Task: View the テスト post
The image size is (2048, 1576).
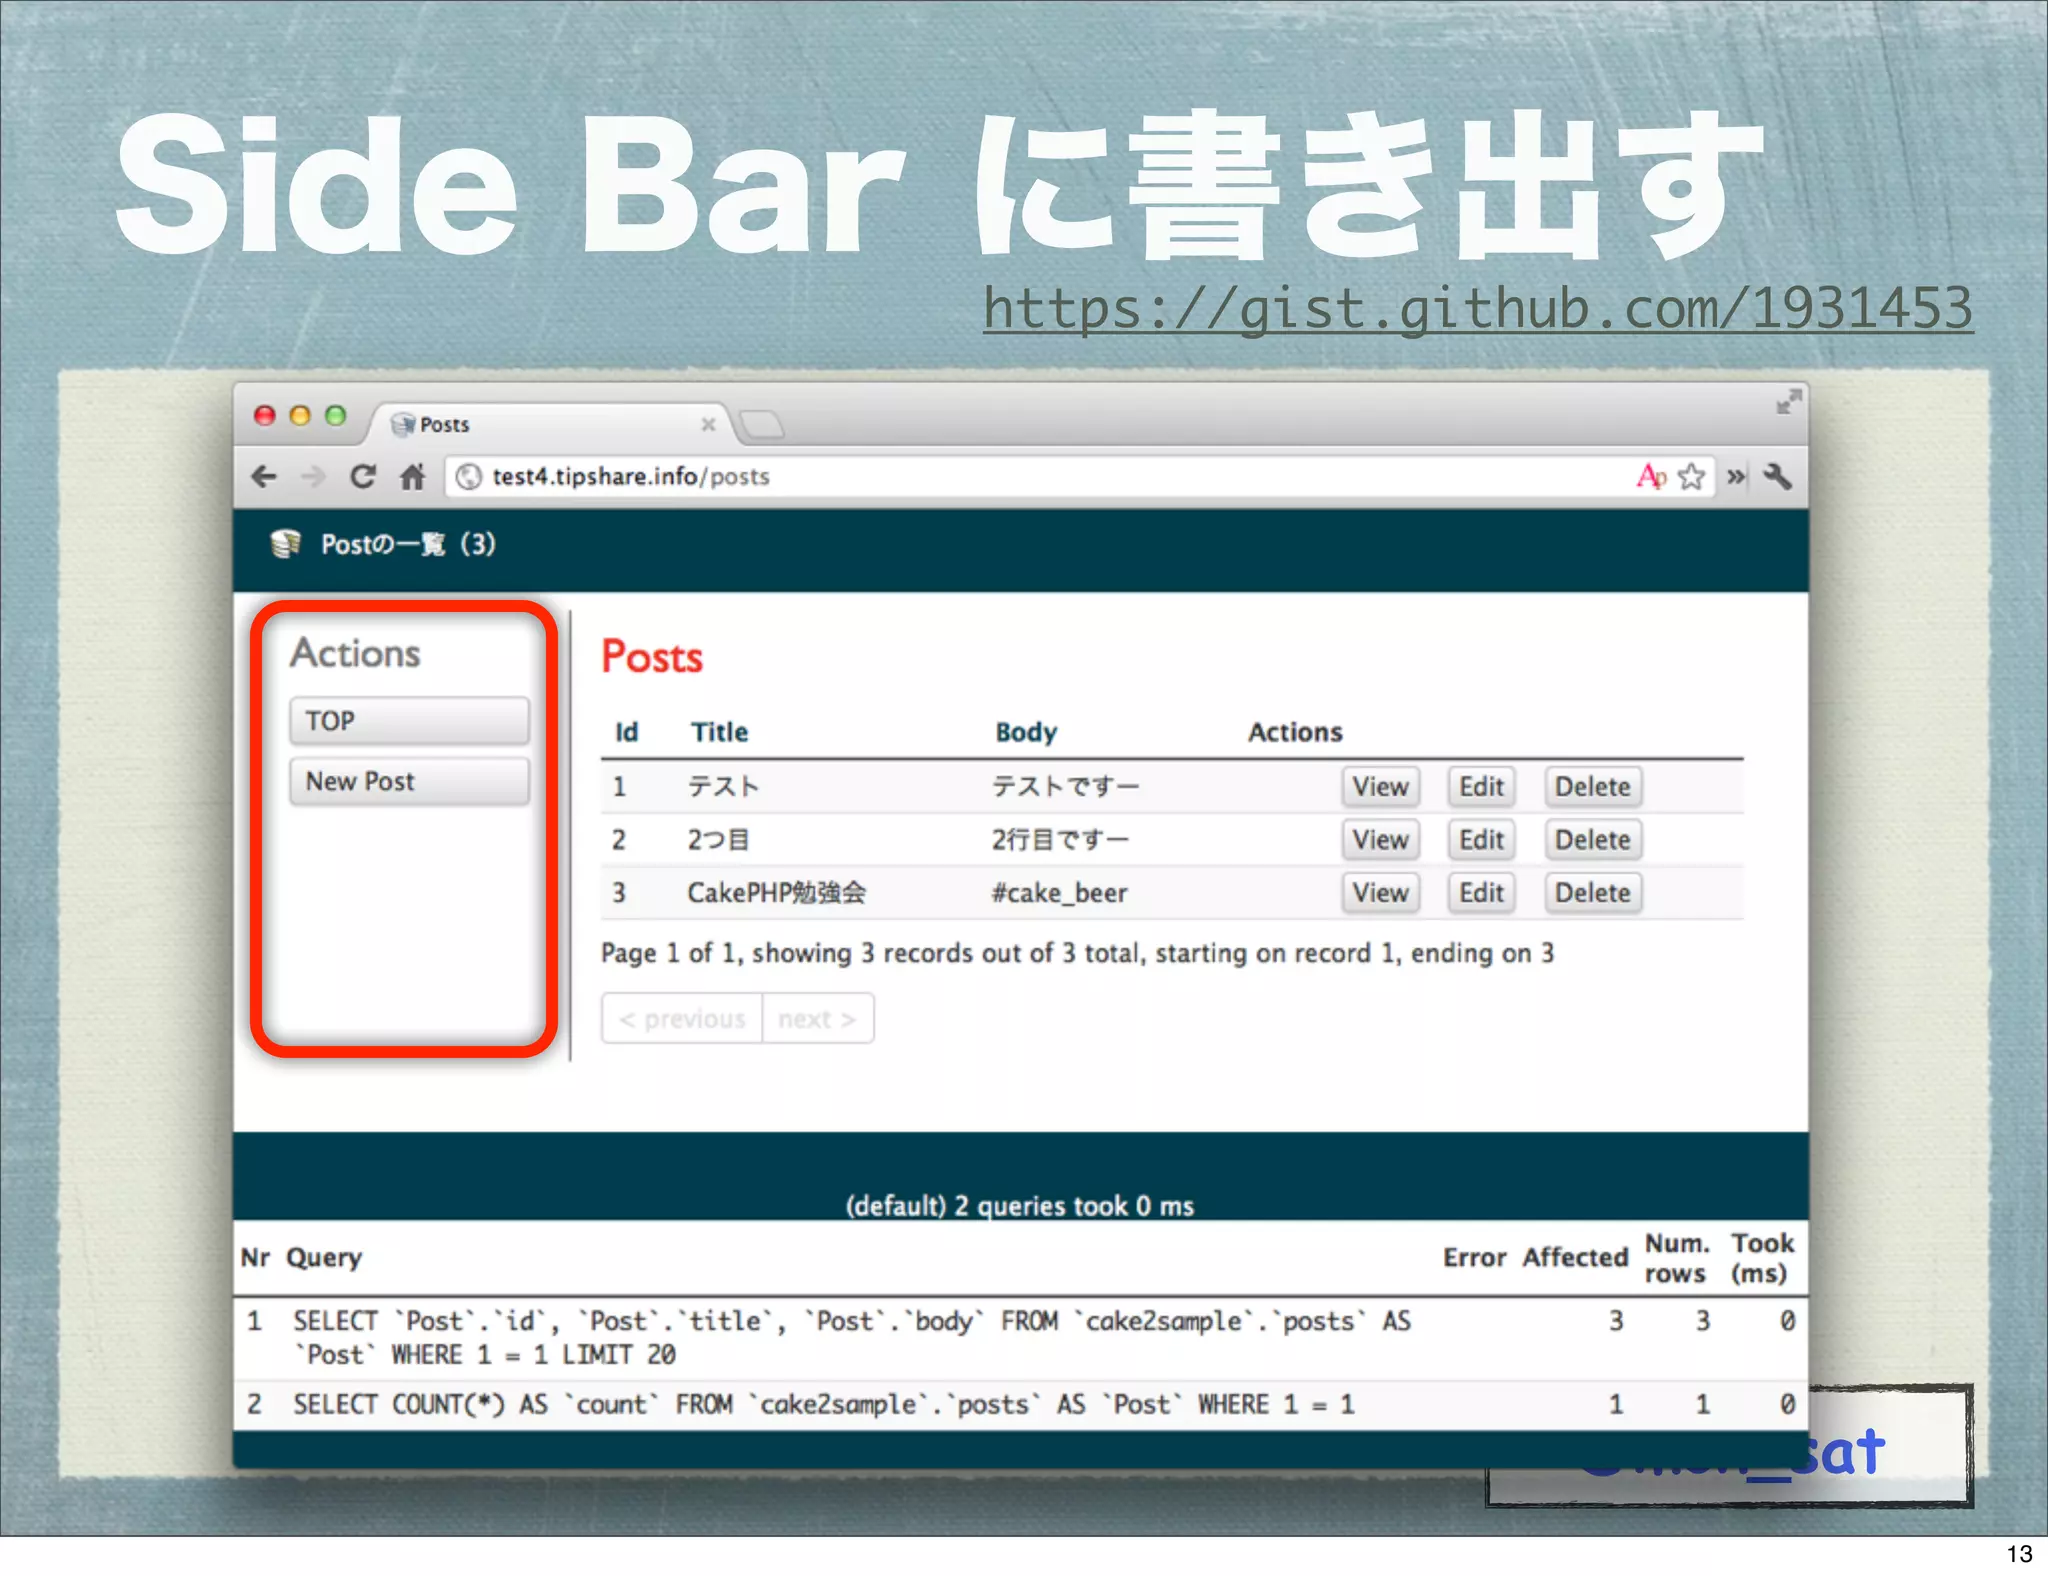Action: point(1380,786)
